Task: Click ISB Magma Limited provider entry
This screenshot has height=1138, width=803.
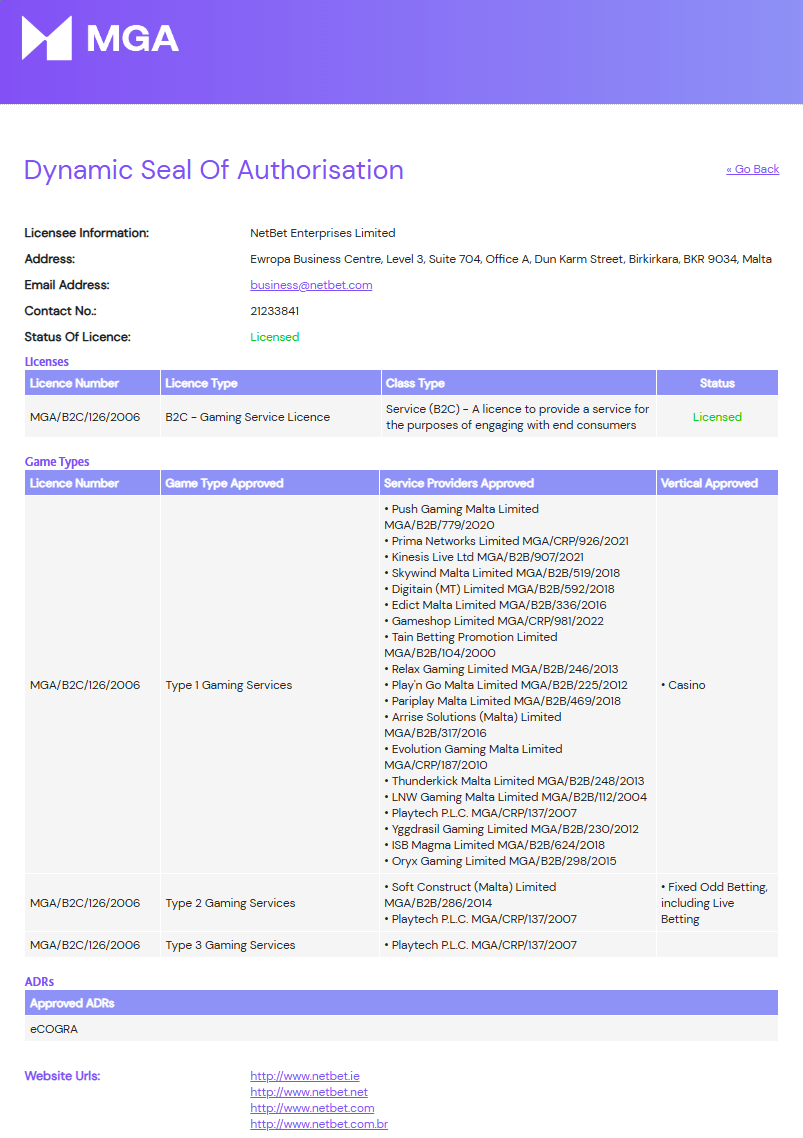Action: pos(494,845)
